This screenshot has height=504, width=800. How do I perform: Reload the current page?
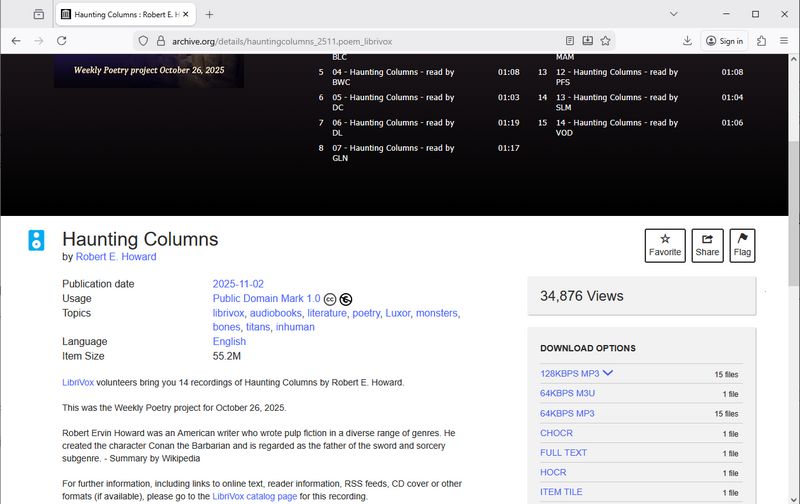[62, 41]
